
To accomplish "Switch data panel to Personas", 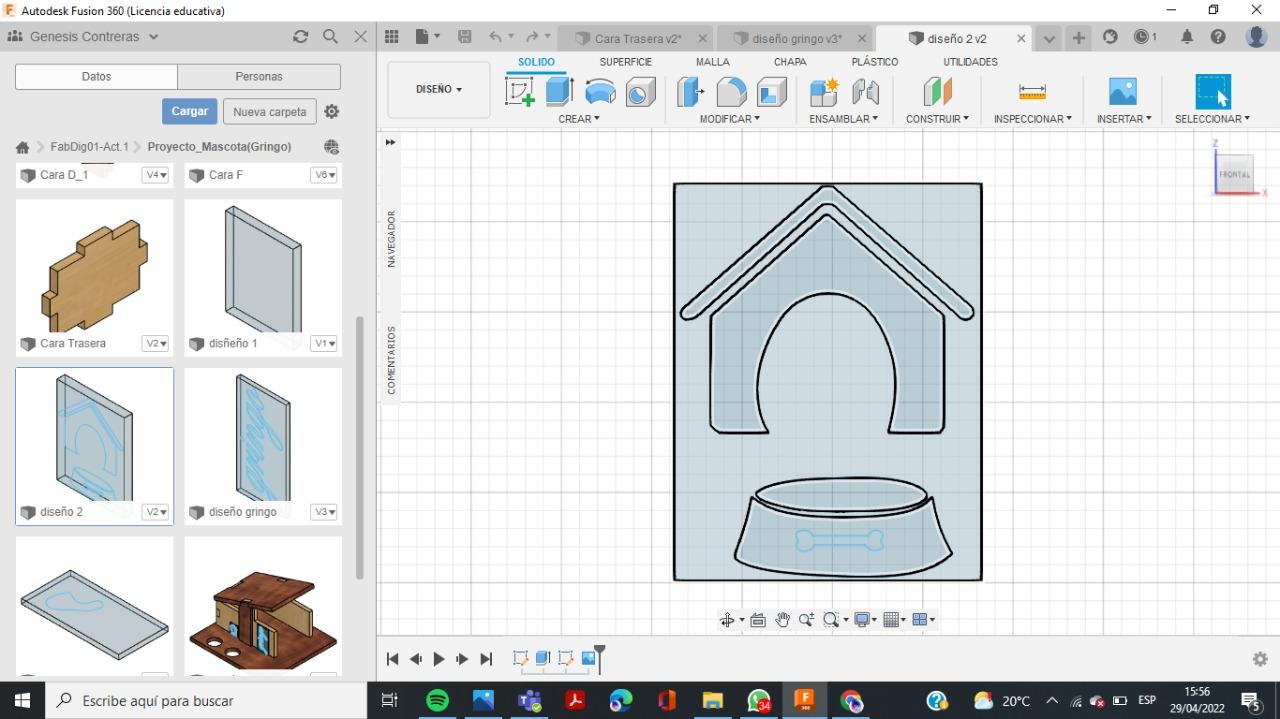I will [259, 77].
